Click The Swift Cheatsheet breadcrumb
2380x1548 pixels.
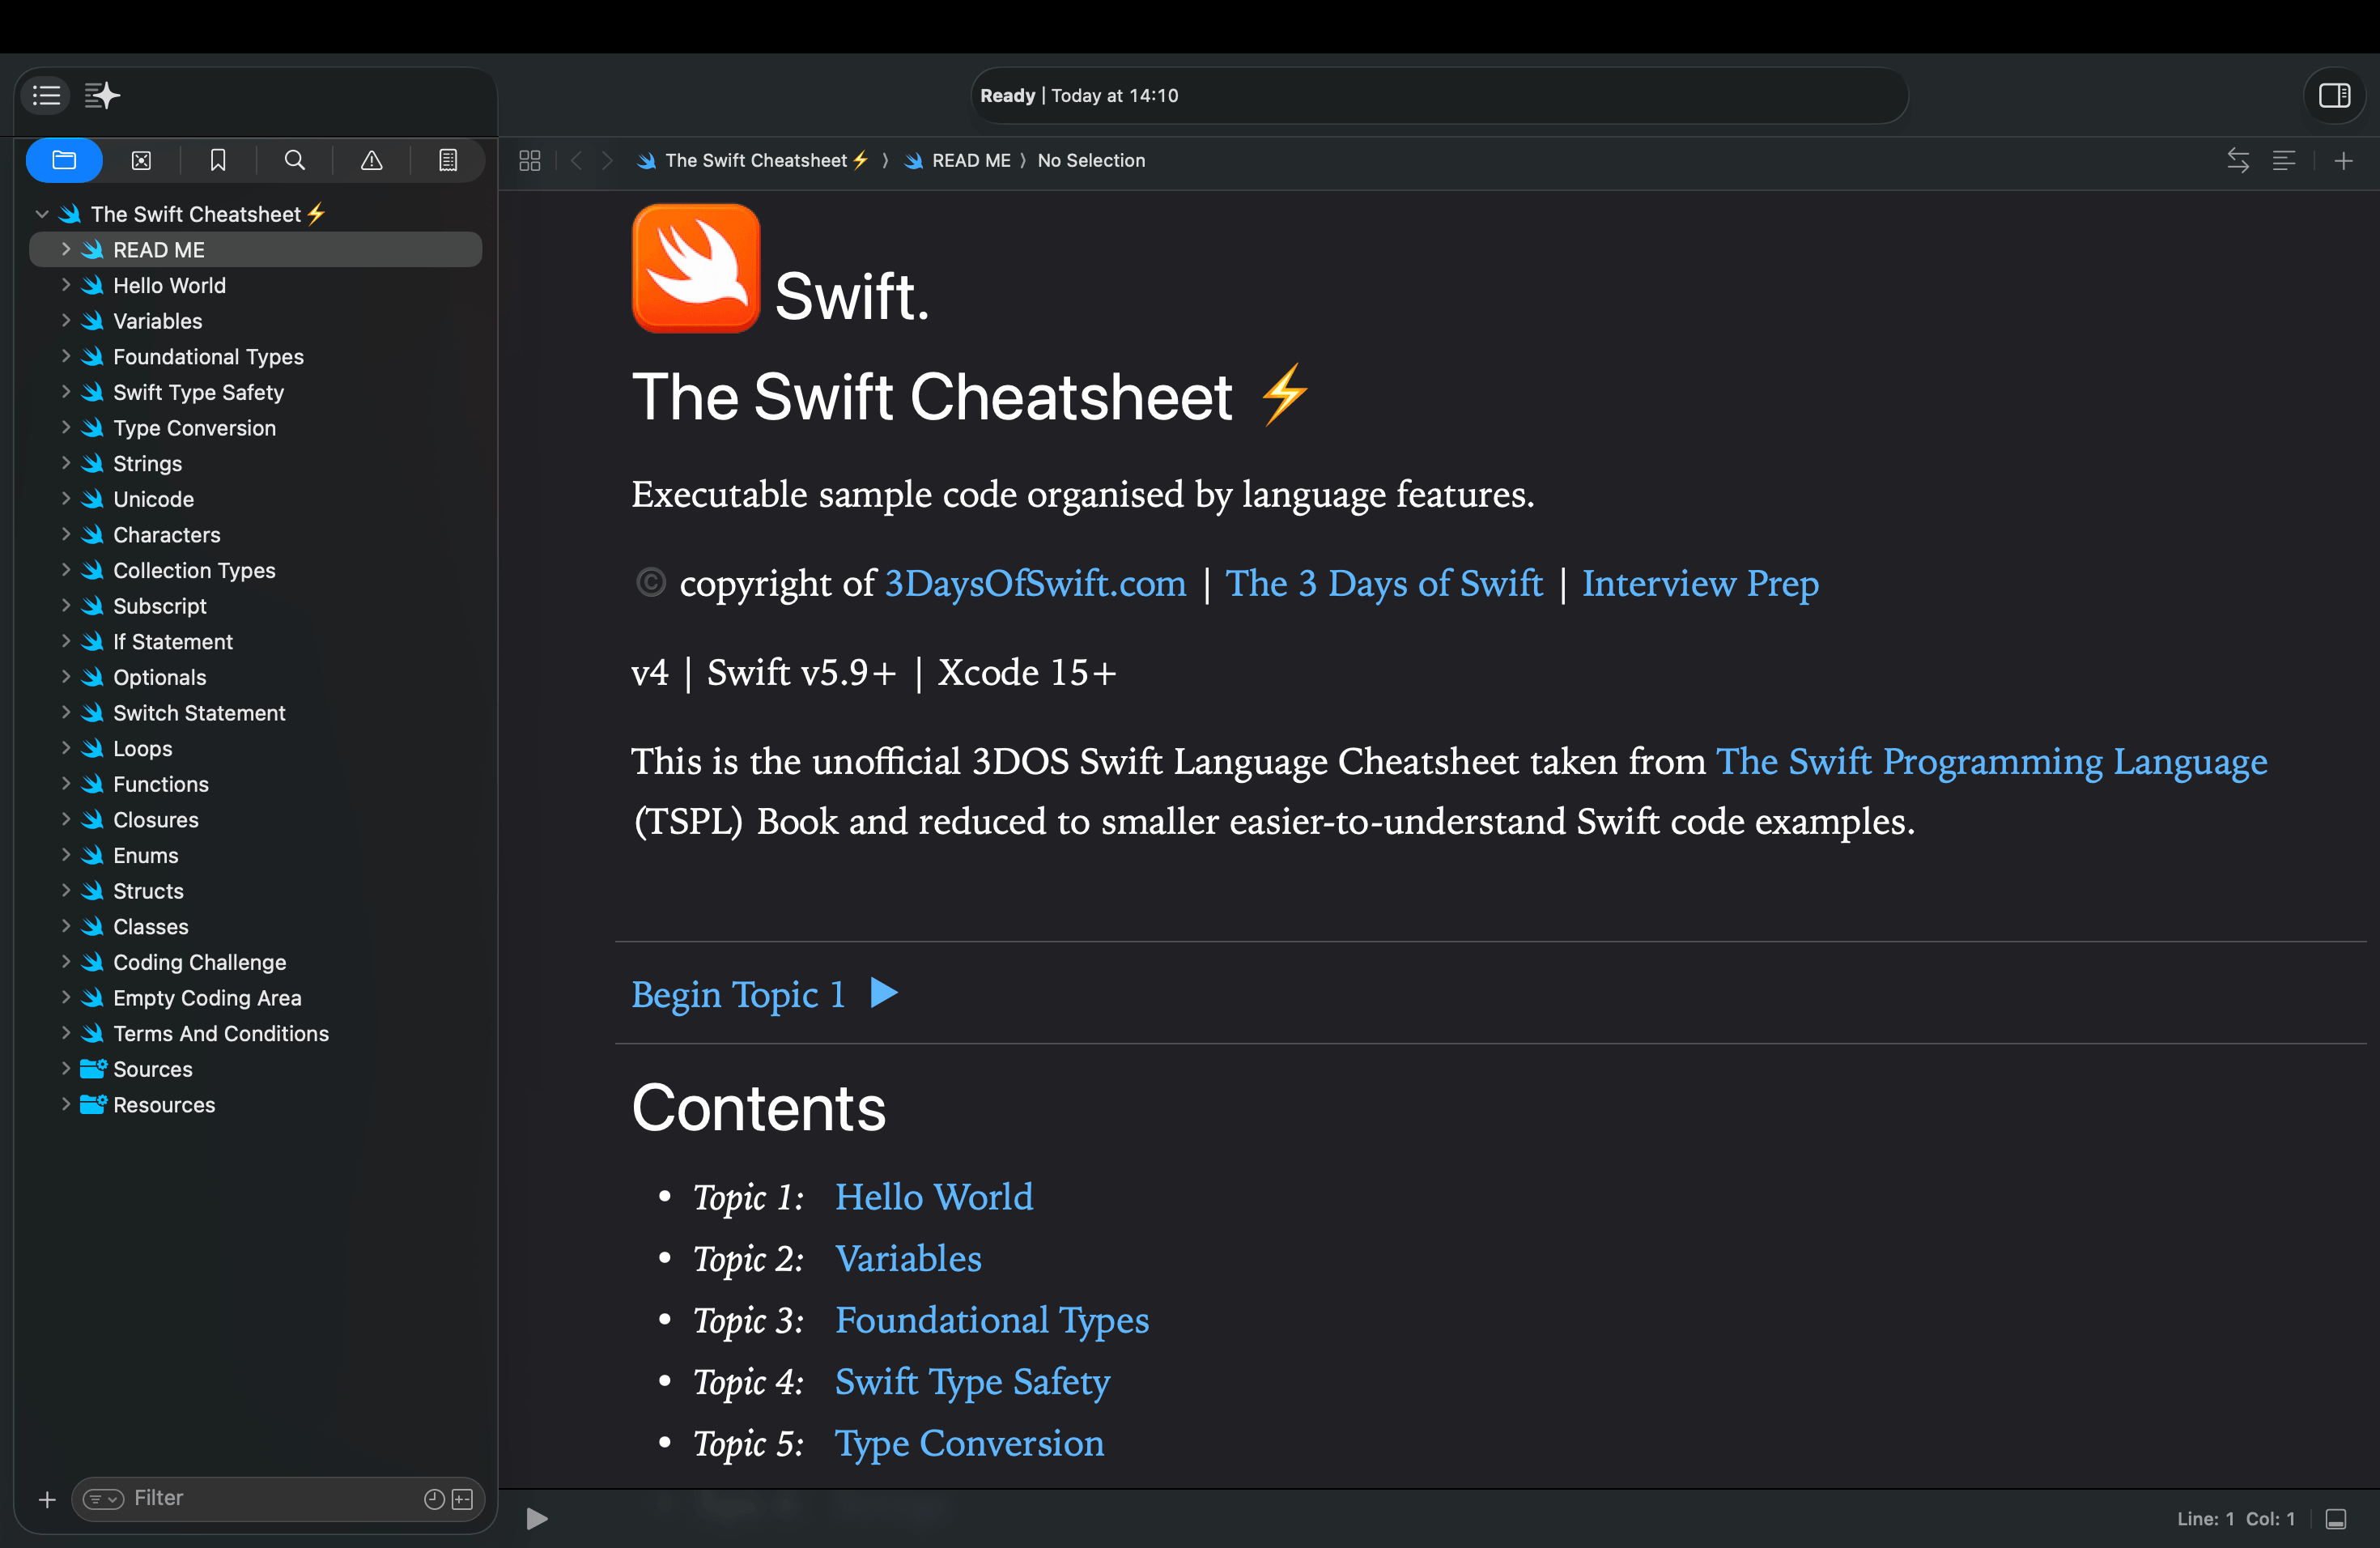click(x=755, y=160)
